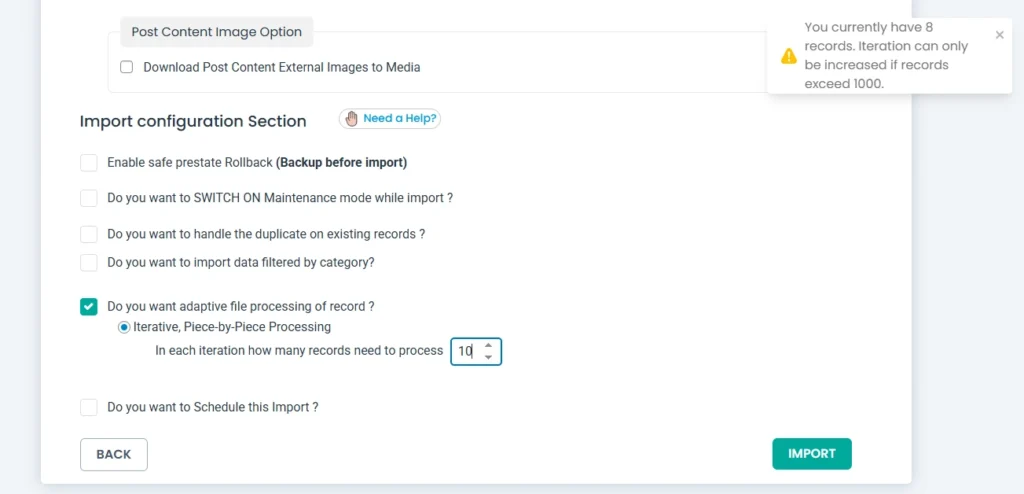Enable safe prestate Rollback checkbox

[89, 162]
